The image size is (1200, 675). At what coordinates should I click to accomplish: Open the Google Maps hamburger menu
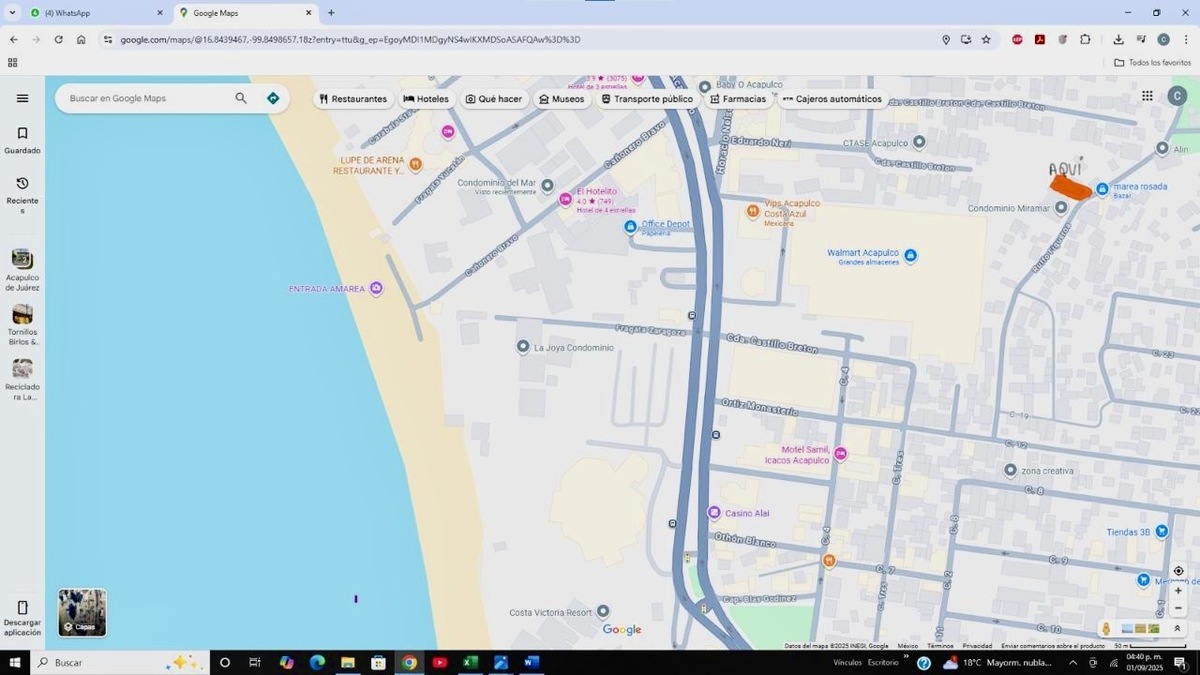tap(22, 98)
